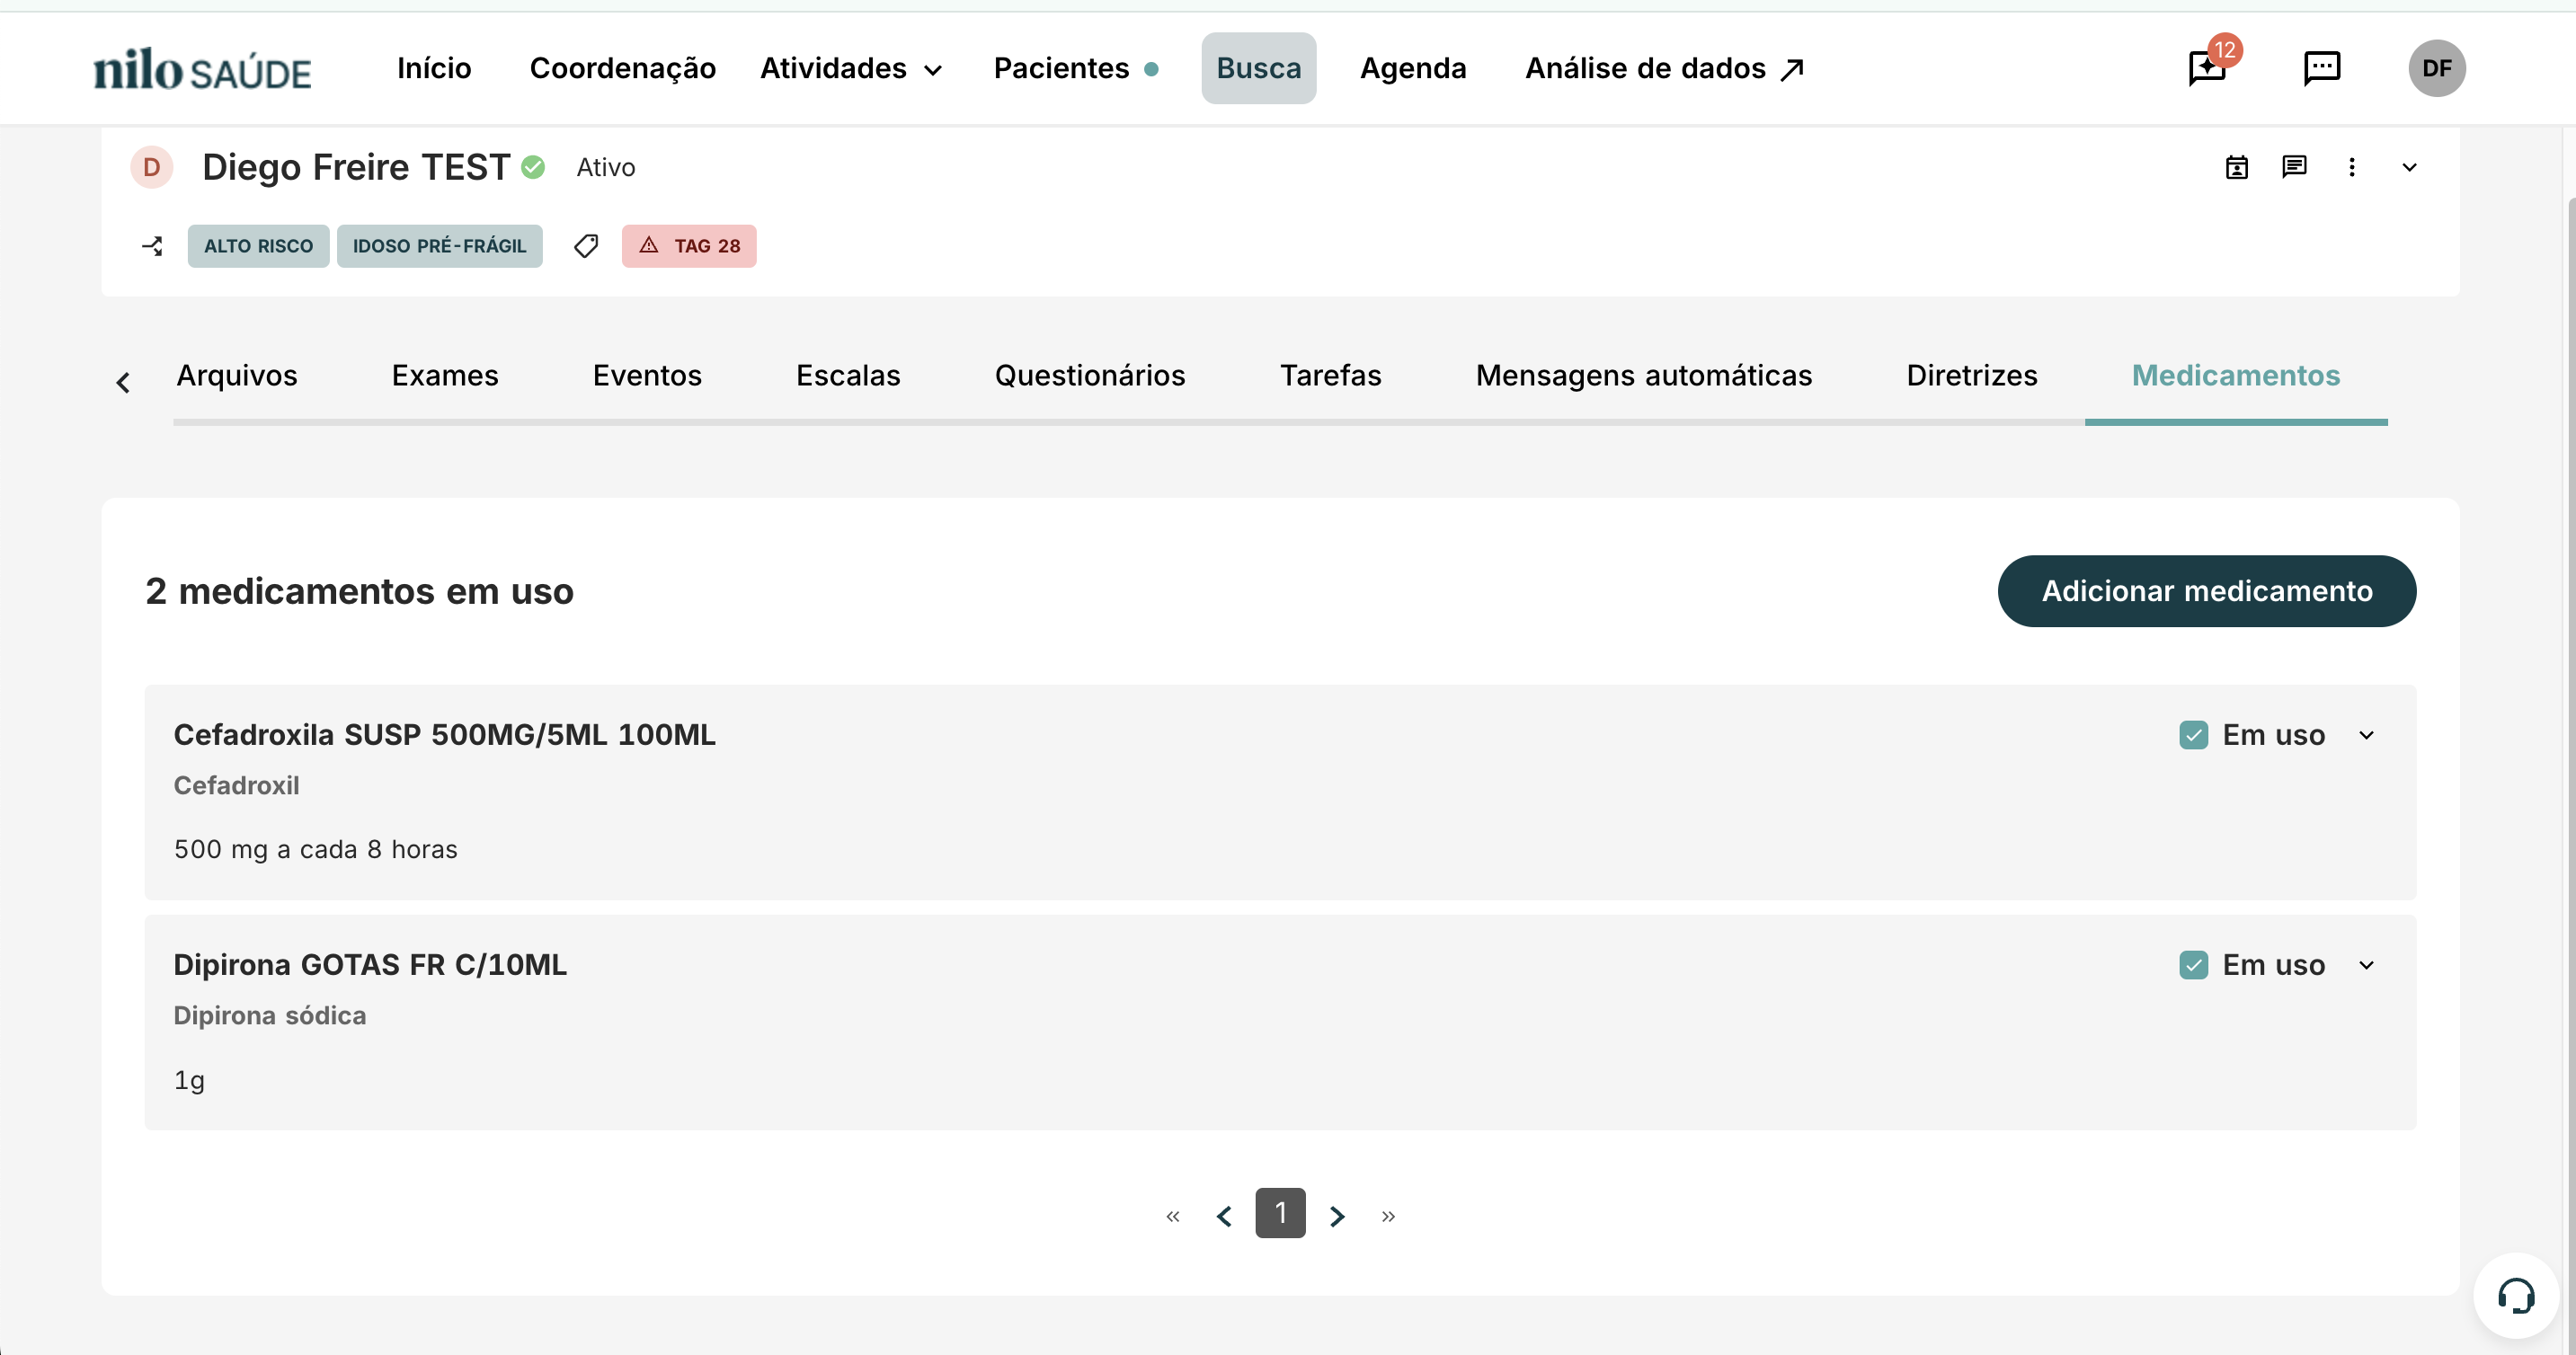This screenshot has height=1355, width=2576.
Task: Click the journey/flow arrows icon beside patient tags
Action: pyautogui.click(x=151, y=246)
